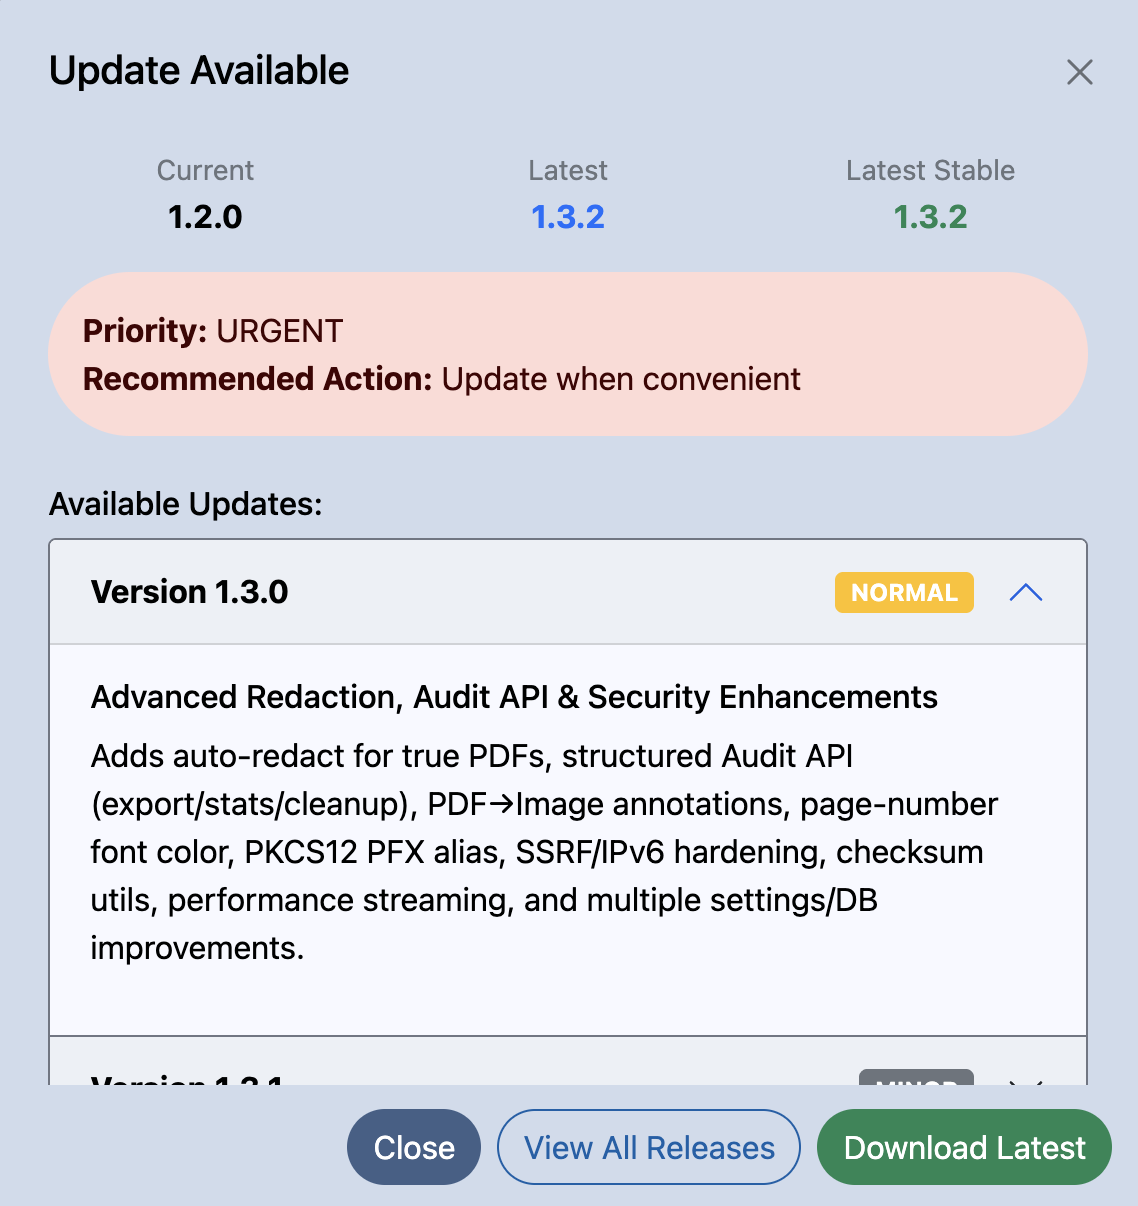Click the Update Available dialog title
The height and width of the screenshot is (1206, 1138).
point(199,71)
